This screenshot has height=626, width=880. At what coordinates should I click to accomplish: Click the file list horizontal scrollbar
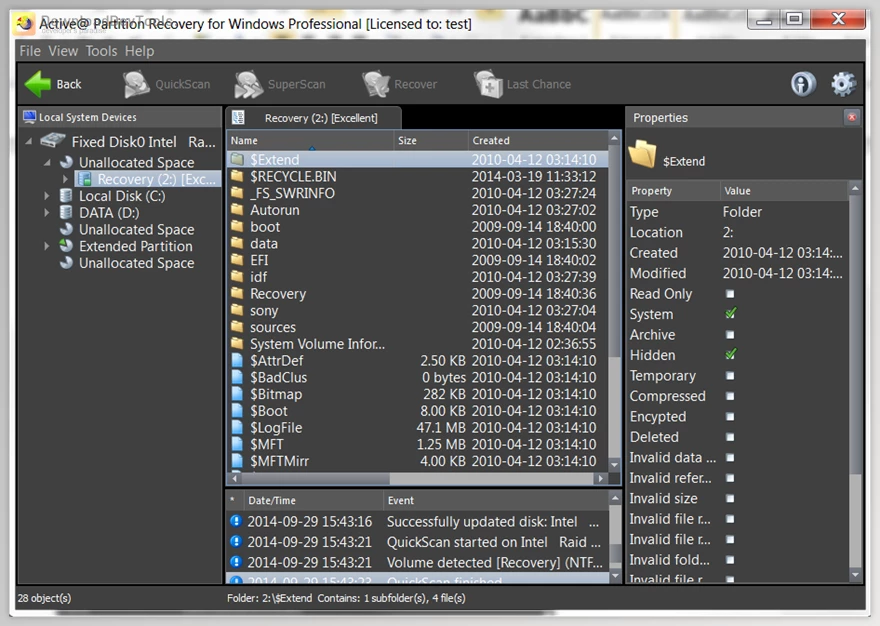pos(400,479)
